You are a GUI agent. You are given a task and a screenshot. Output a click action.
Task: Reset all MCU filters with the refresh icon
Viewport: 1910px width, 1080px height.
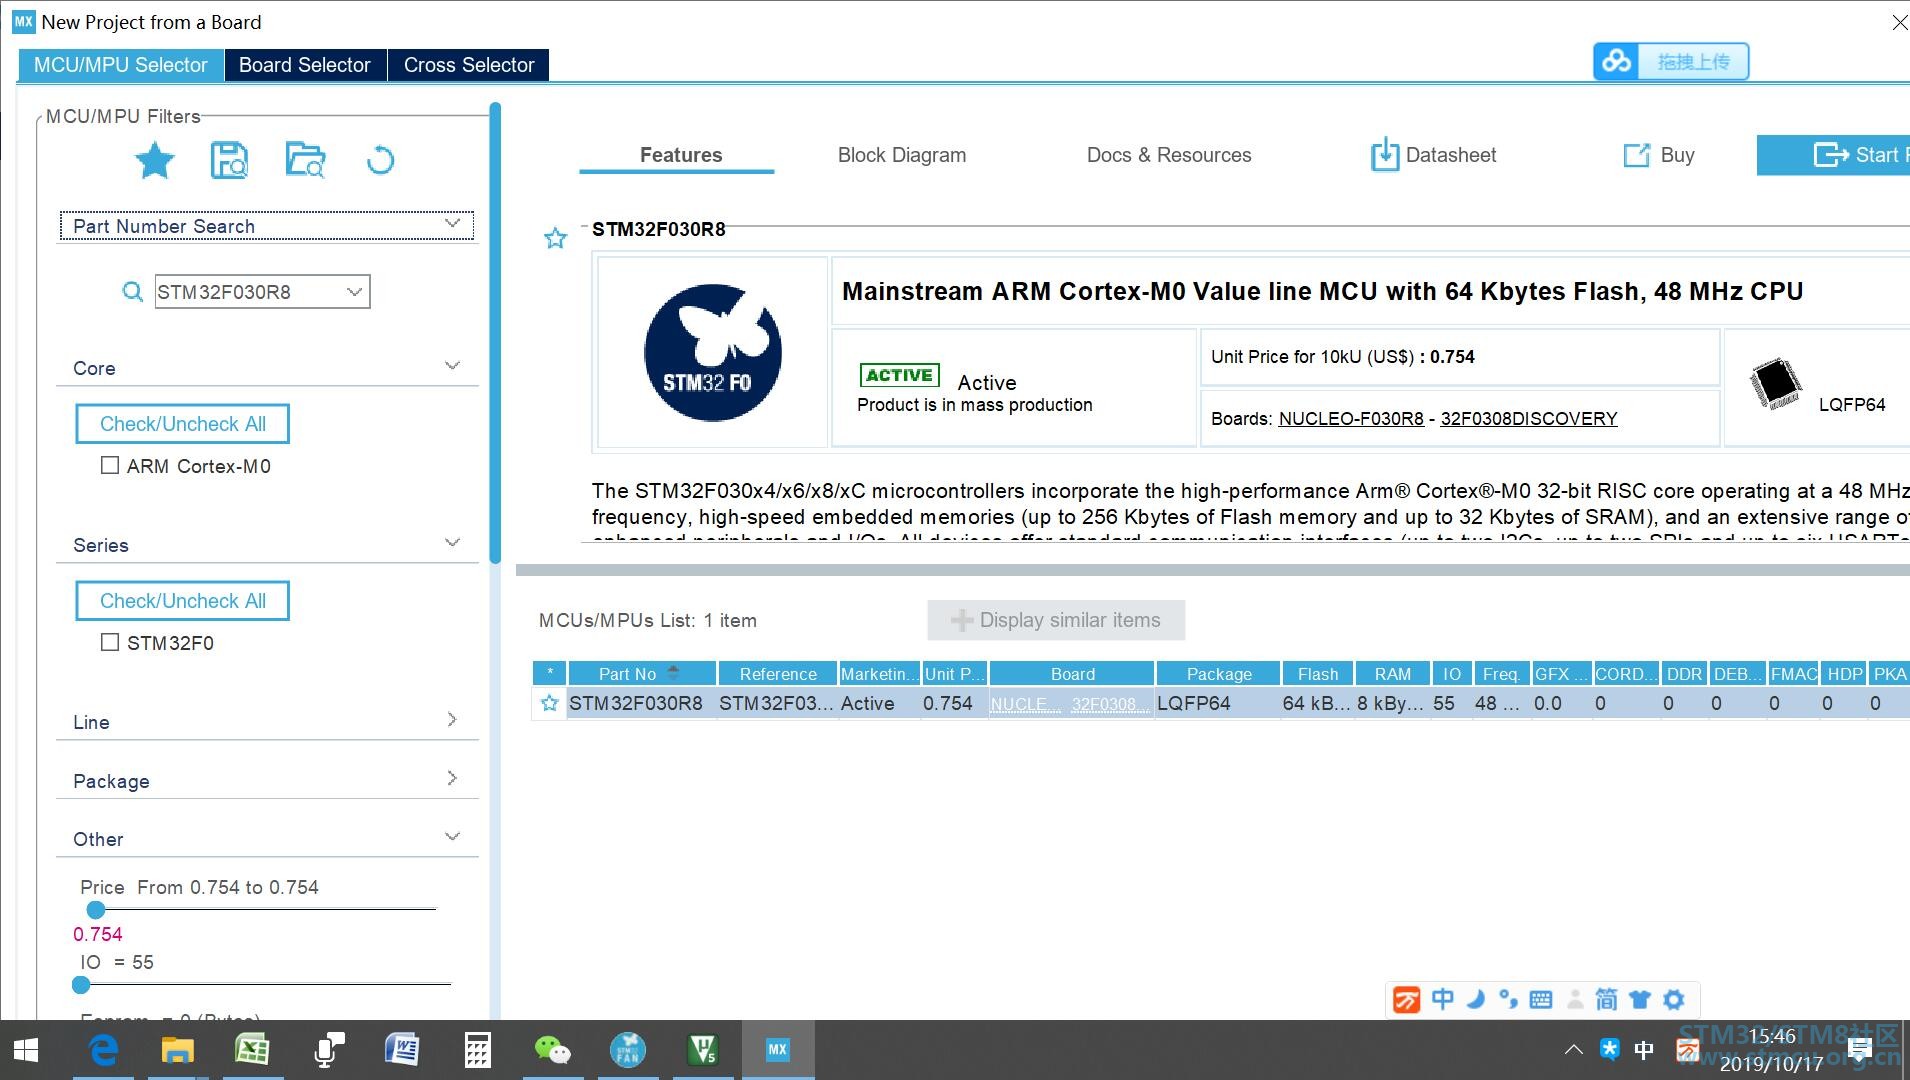[x=380, y=160]
